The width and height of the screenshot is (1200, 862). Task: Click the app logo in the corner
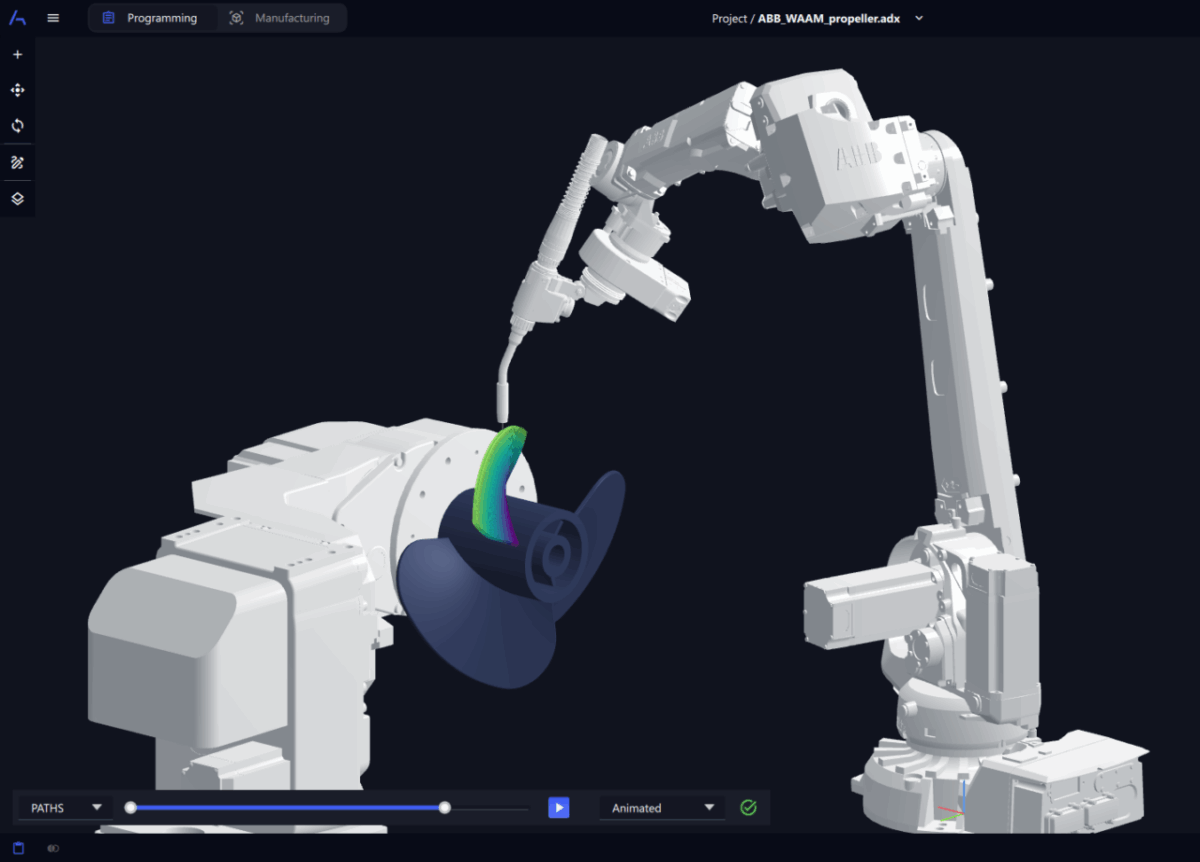[x=17, y=17]
